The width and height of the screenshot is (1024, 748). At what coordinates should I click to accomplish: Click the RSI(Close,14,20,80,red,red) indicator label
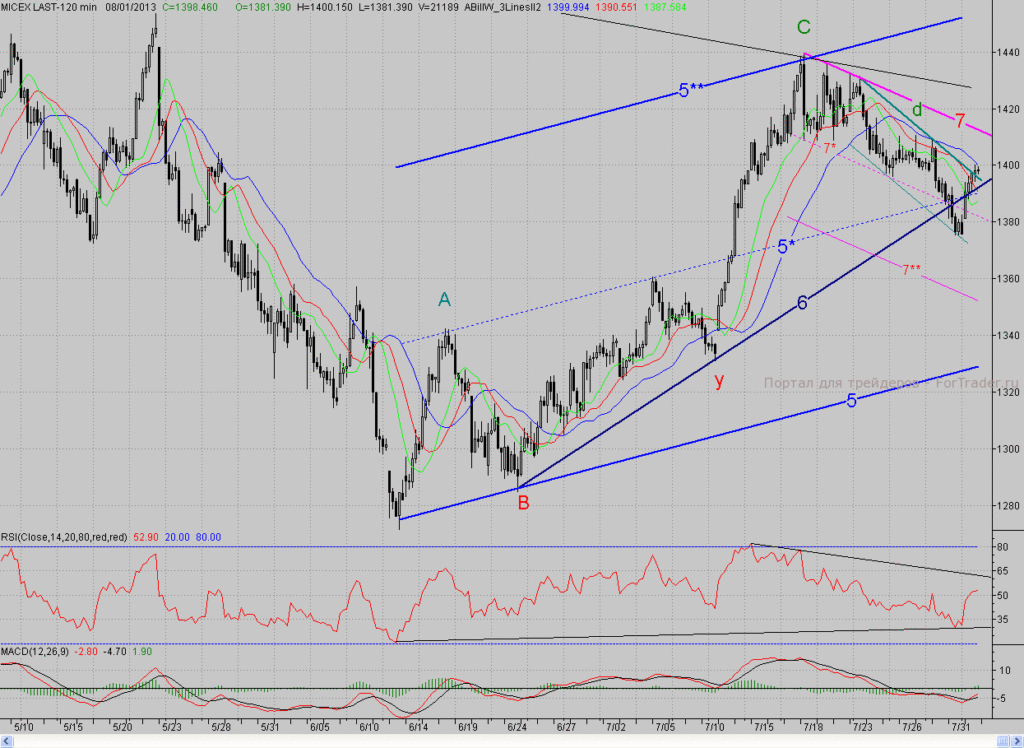tap(65, 537)
